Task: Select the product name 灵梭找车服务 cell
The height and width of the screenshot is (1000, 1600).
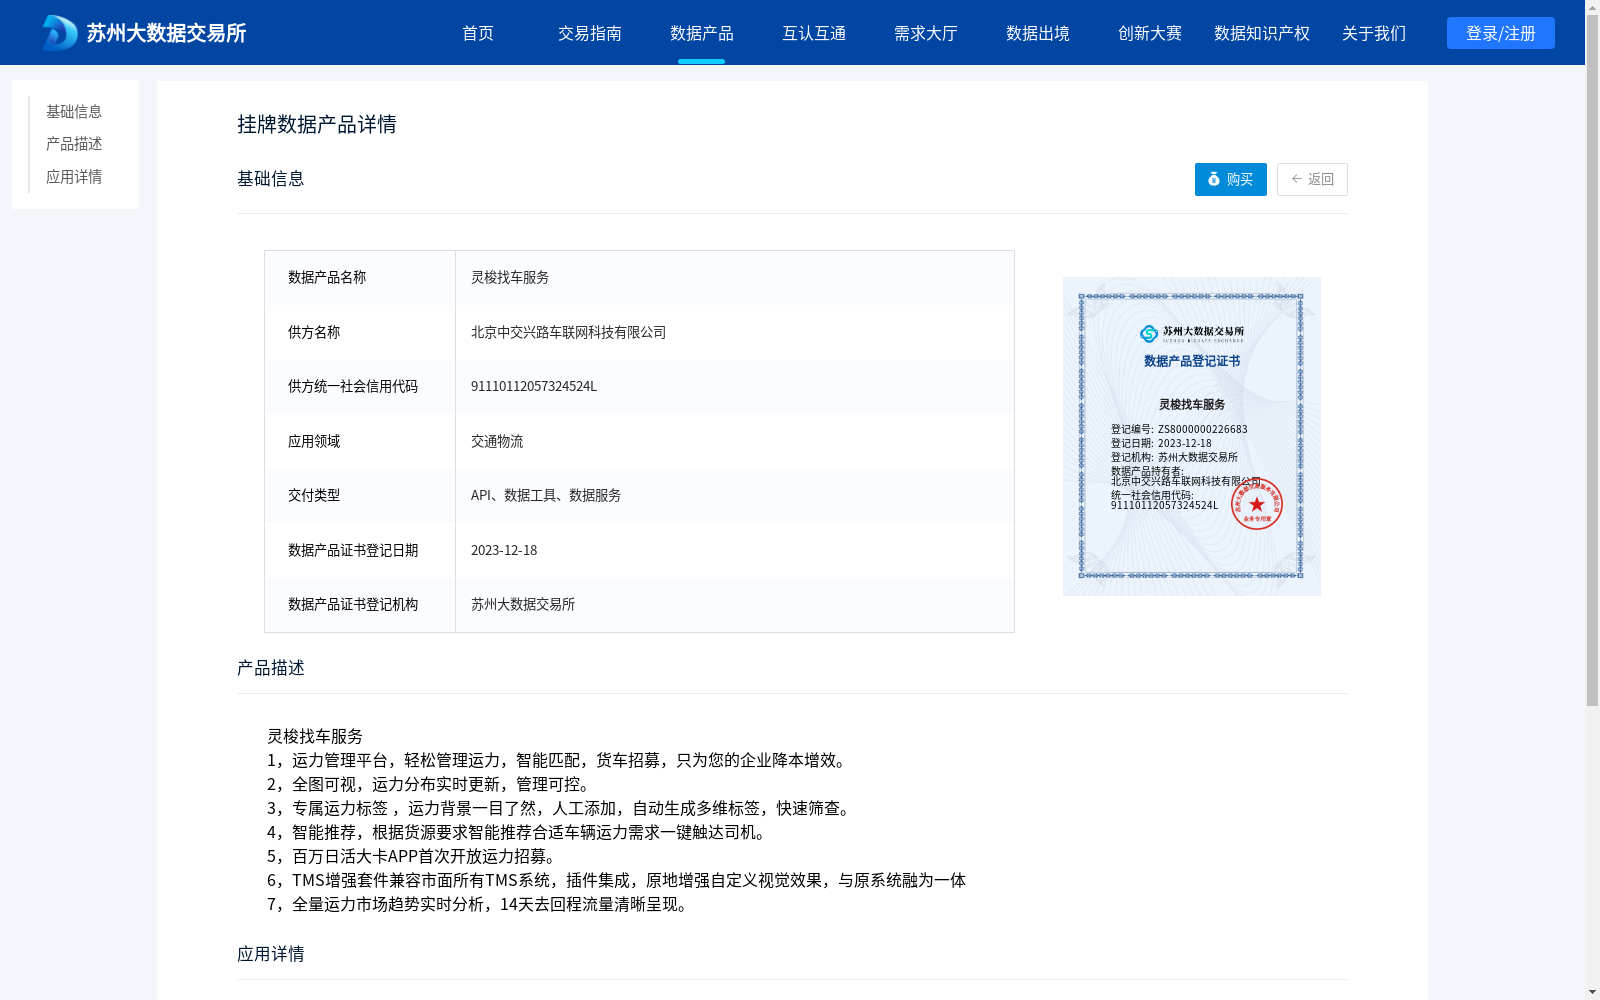Action: coord(735,277)
